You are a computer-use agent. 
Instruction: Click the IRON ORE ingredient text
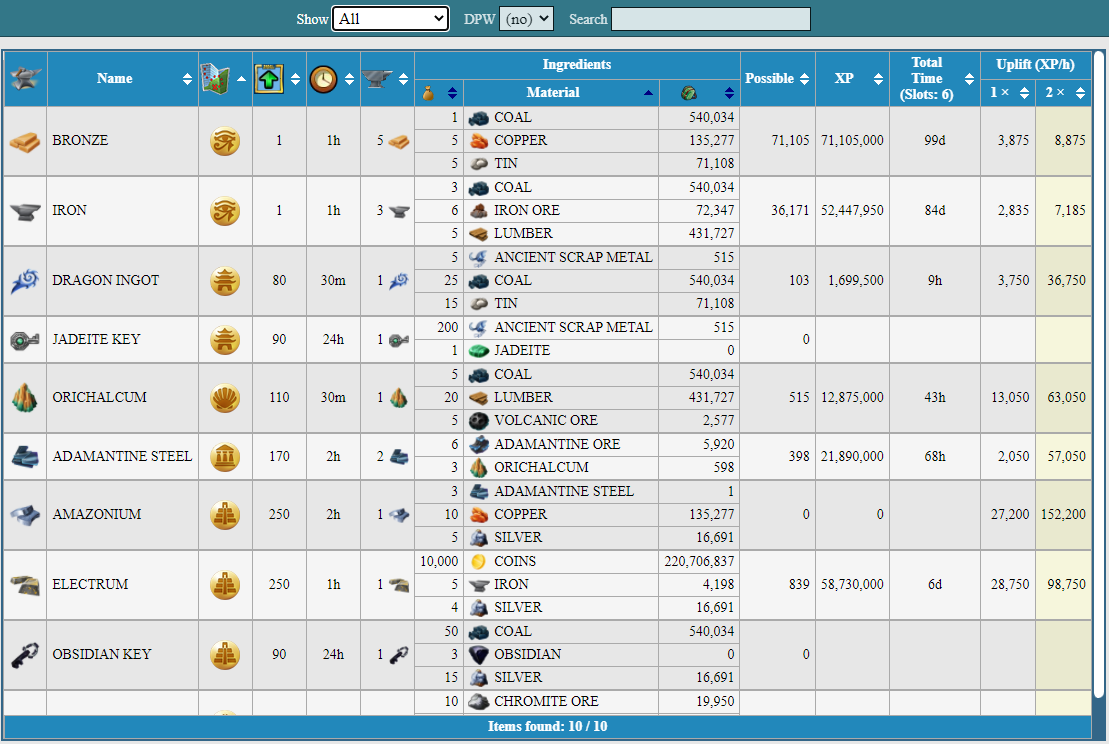pyautogui.click(x=526, y=211)
